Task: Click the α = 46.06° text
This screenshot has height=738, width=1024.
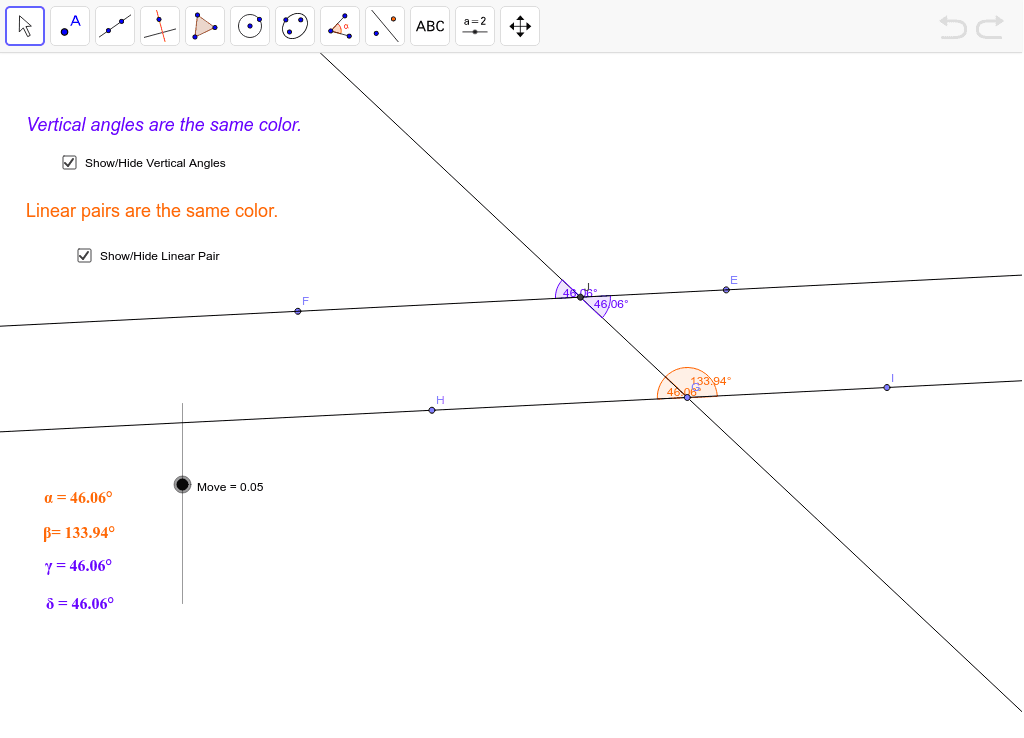Action: pyautogui.click(x=78, y=498)
